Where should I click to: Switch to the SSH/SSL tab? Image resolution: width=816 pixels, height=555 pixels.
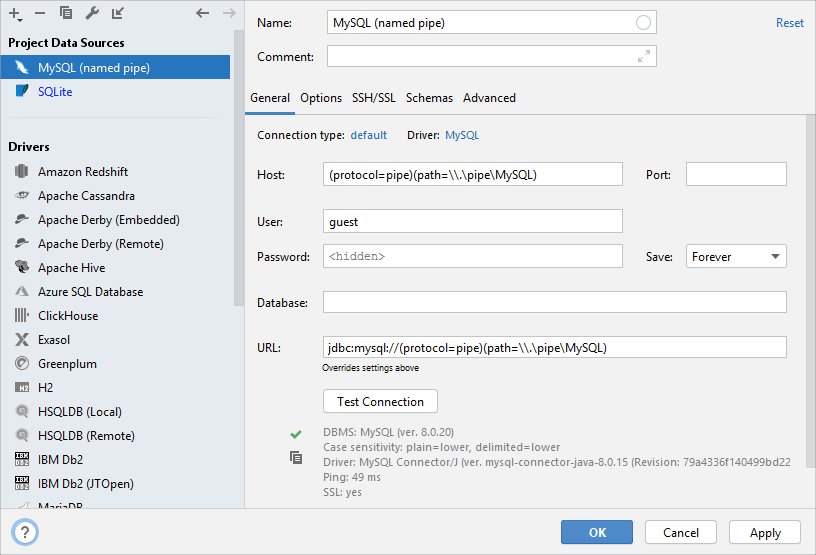coord(373,98)
